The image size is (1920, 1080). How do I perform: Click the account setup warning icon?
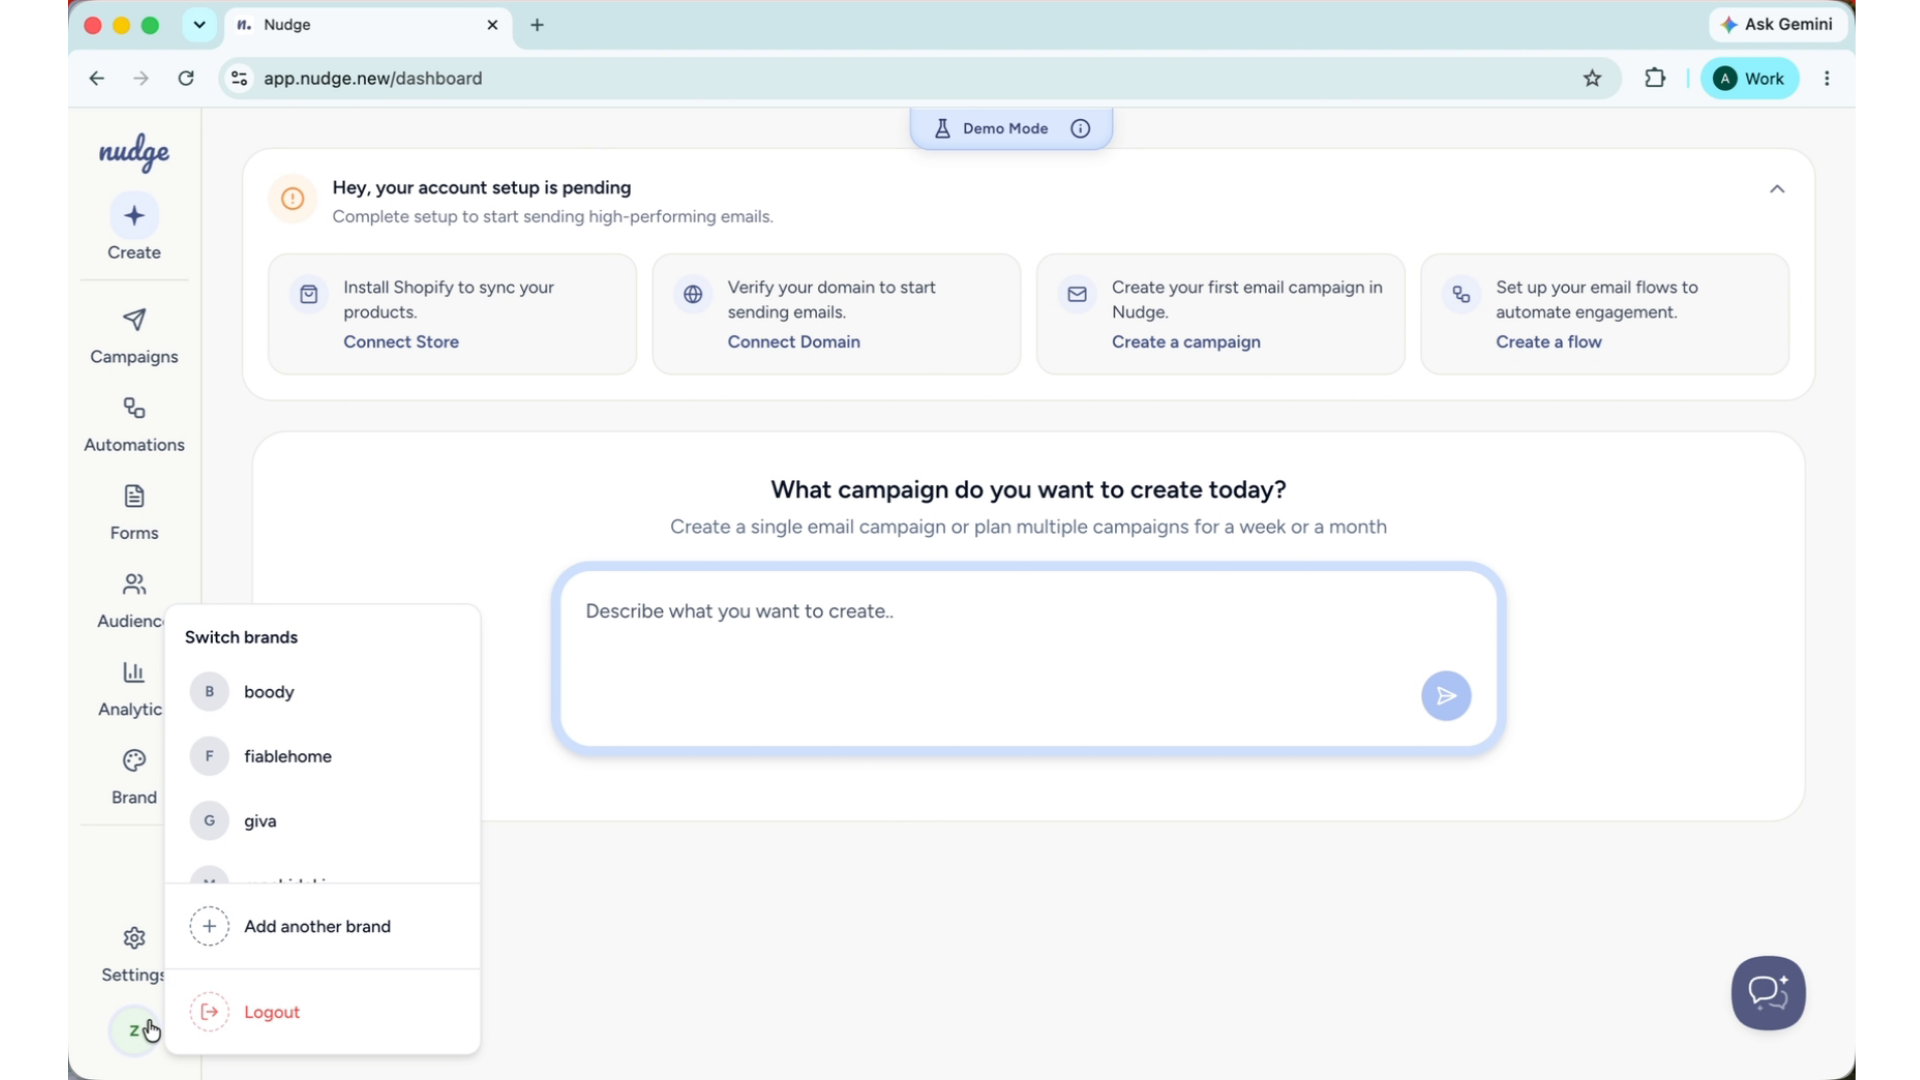coord(293,199)
